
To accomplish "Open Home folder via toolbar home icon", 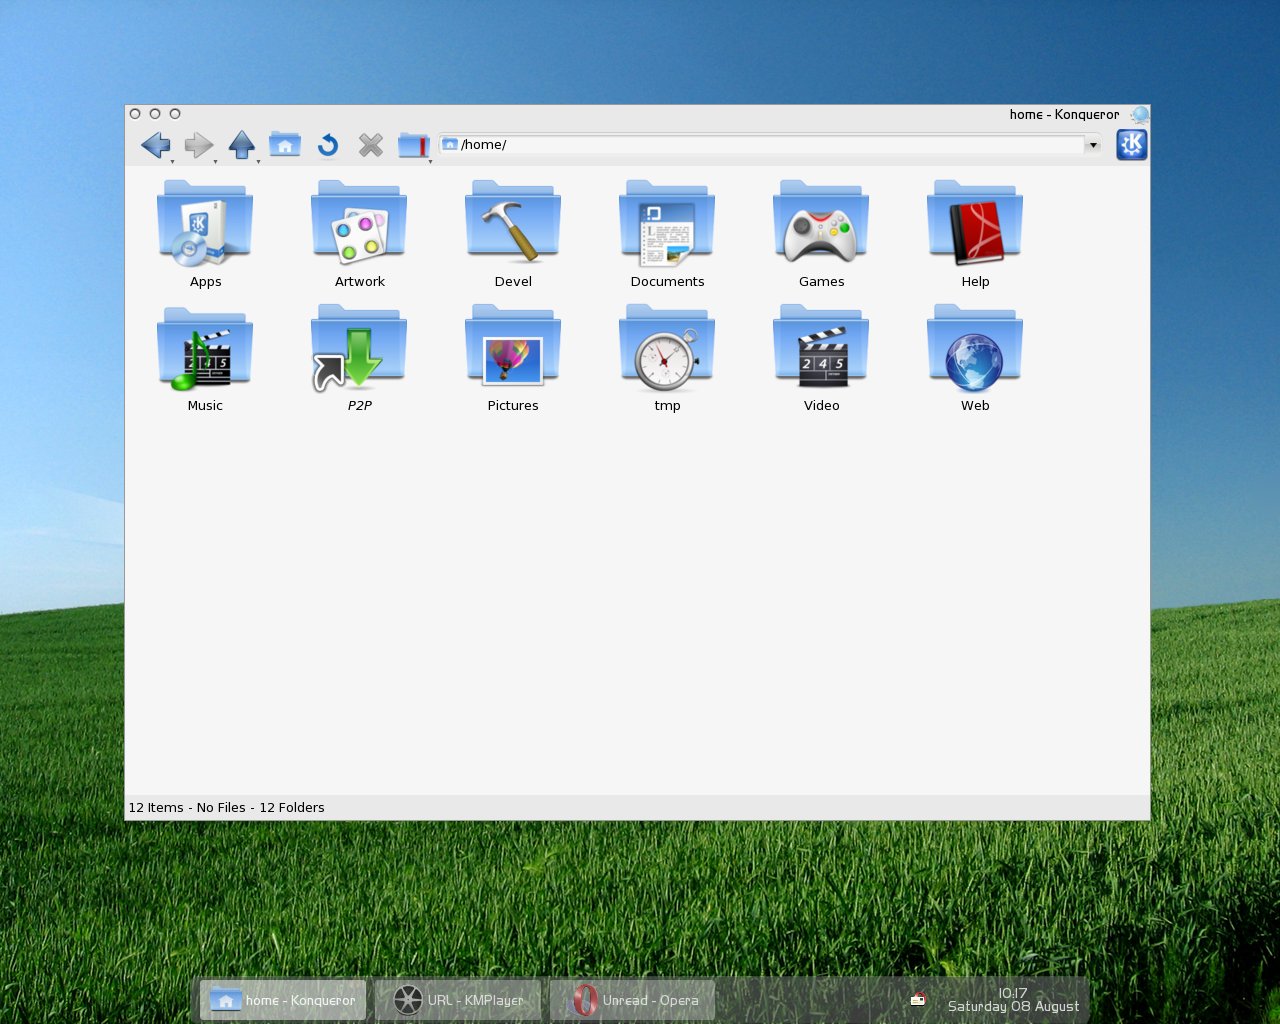I will 285,145.
